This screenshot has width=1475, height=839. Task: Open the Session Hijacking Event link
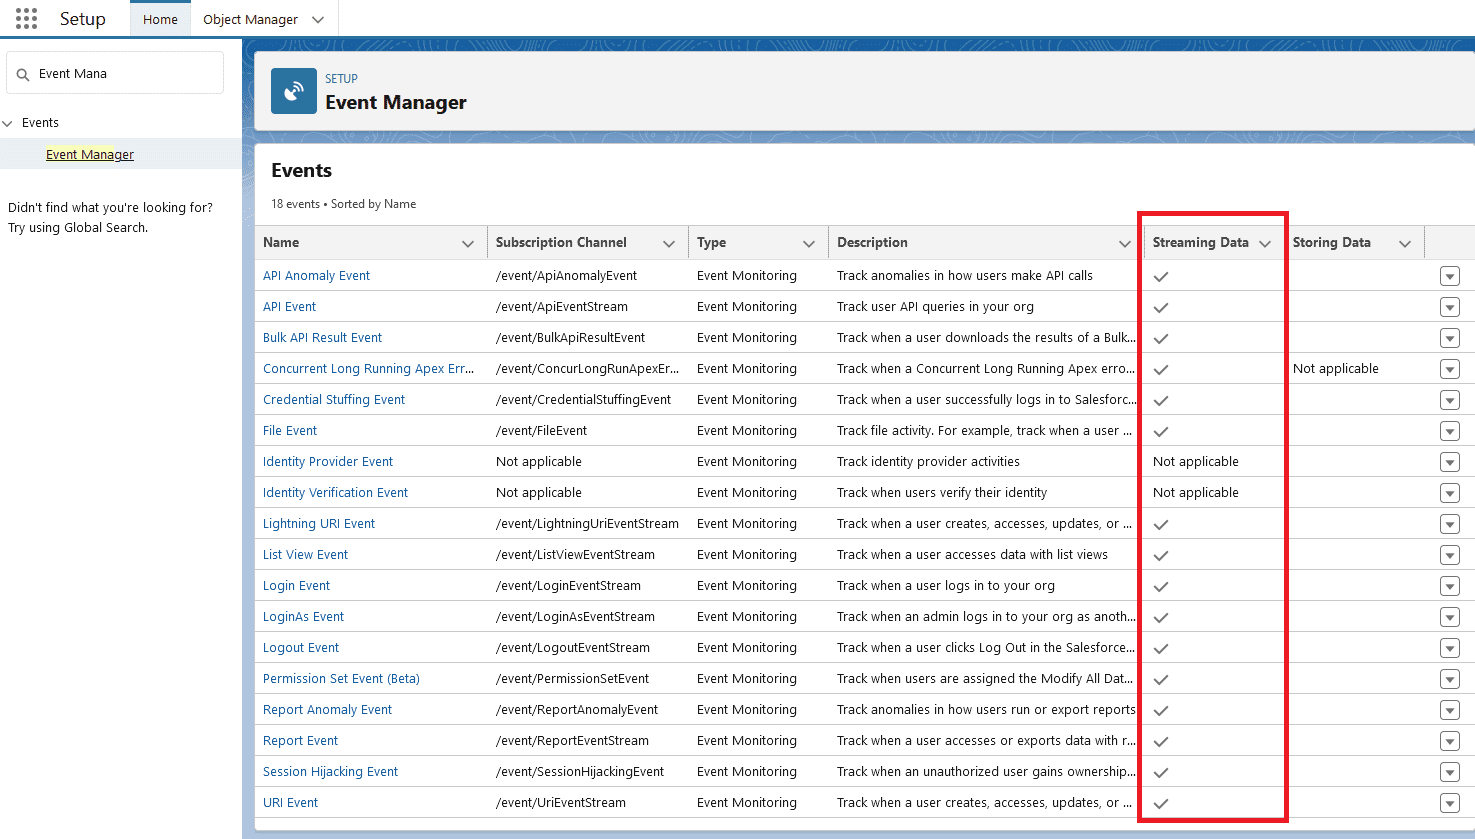point(330,772)
